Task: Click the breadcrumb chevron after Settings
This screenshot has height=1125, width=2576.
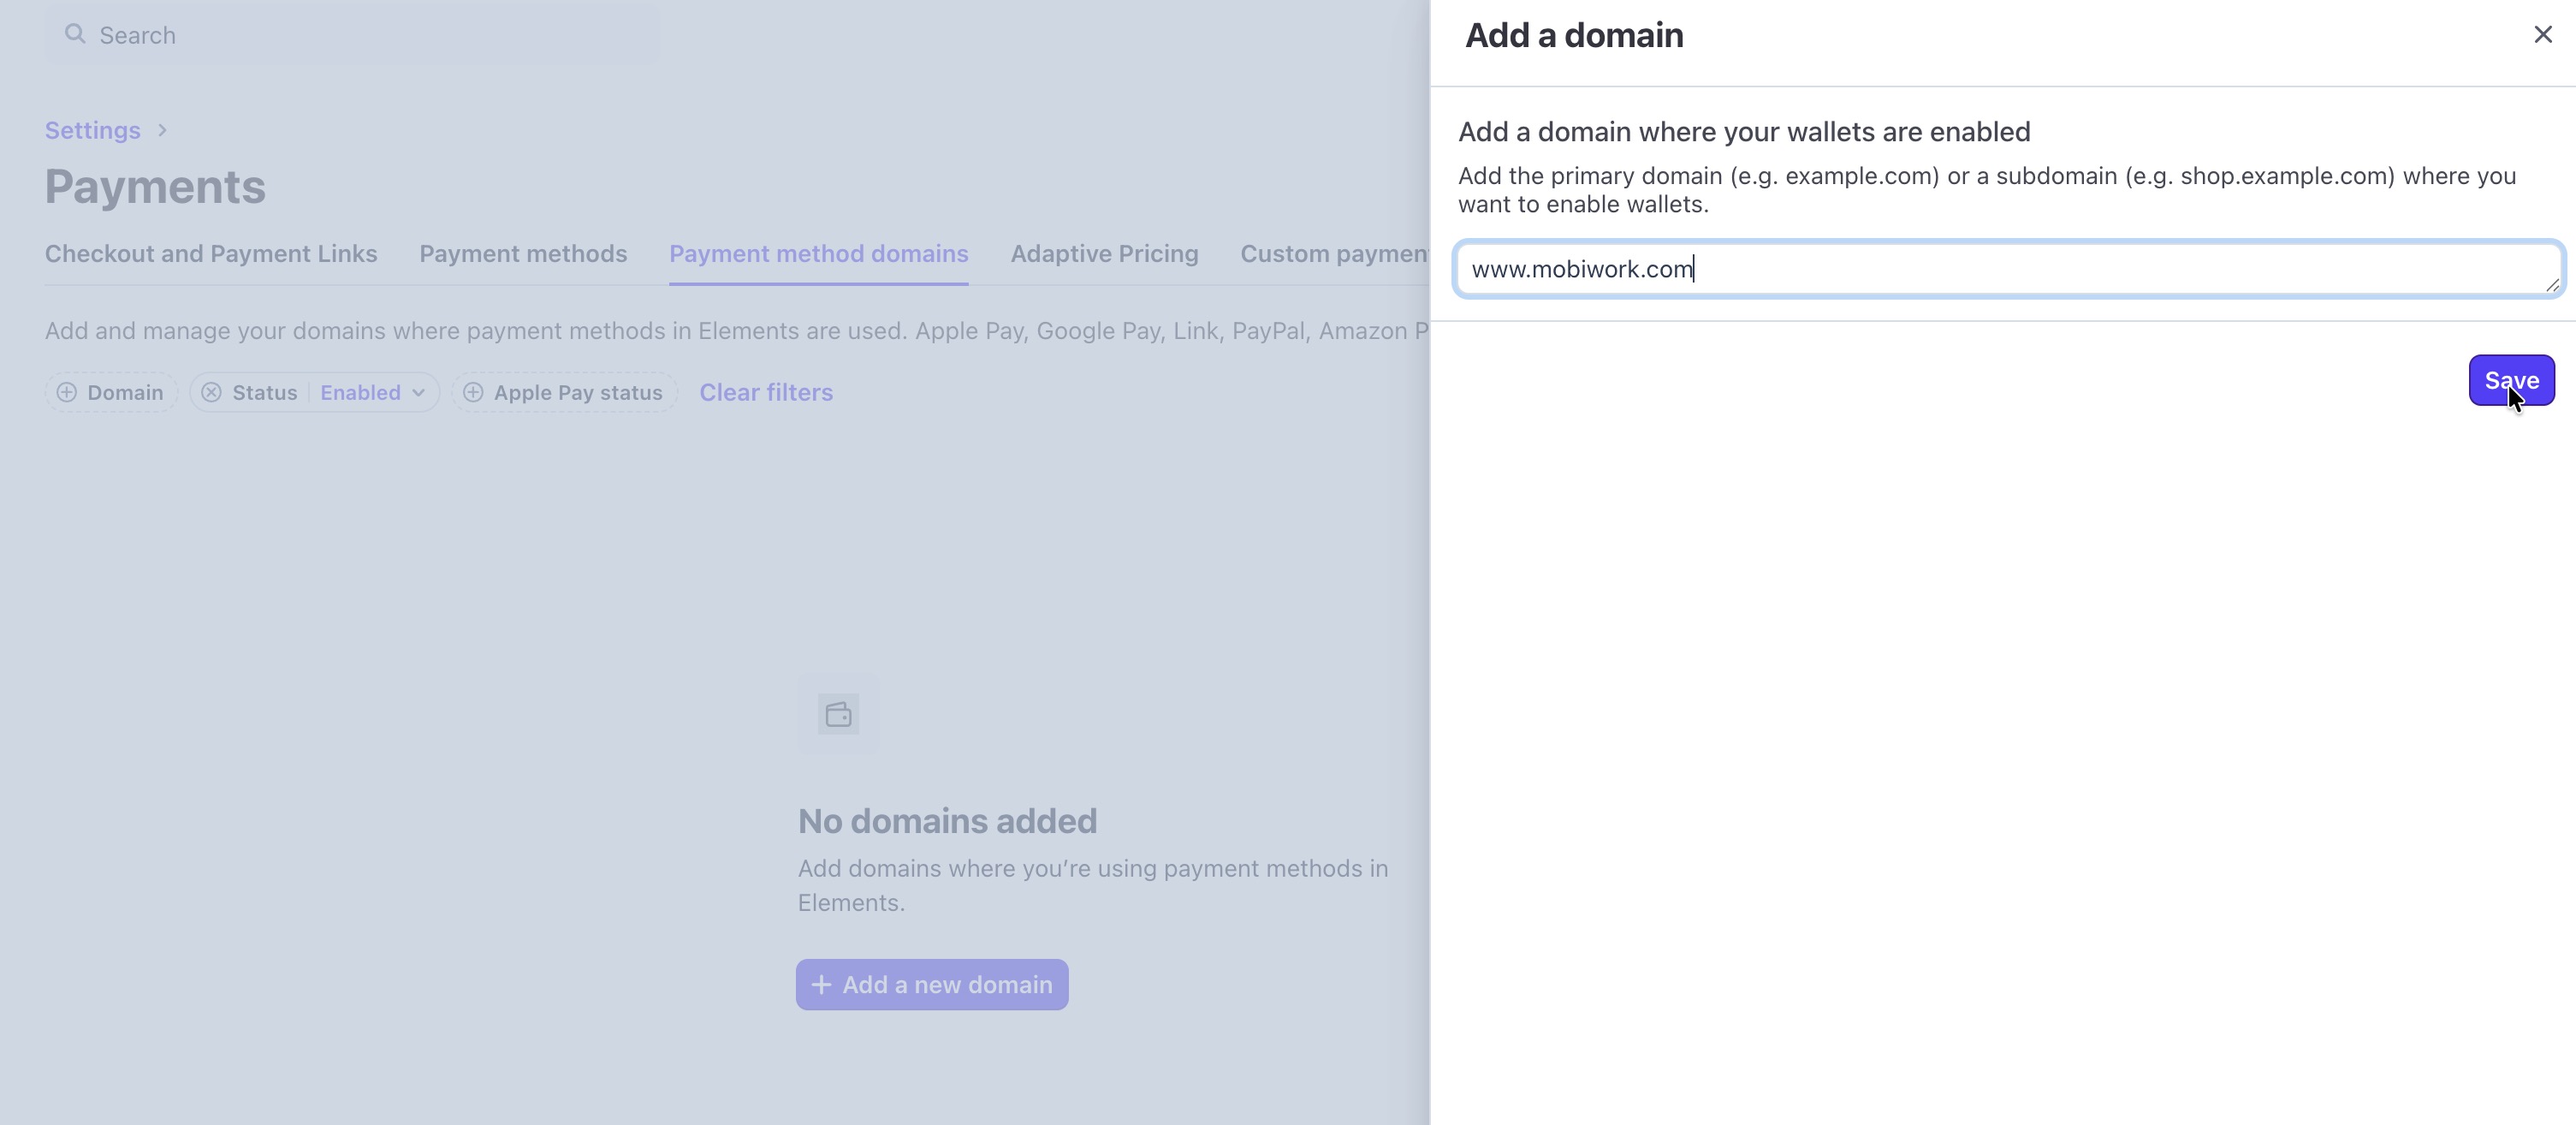Action: coord(162,131)
